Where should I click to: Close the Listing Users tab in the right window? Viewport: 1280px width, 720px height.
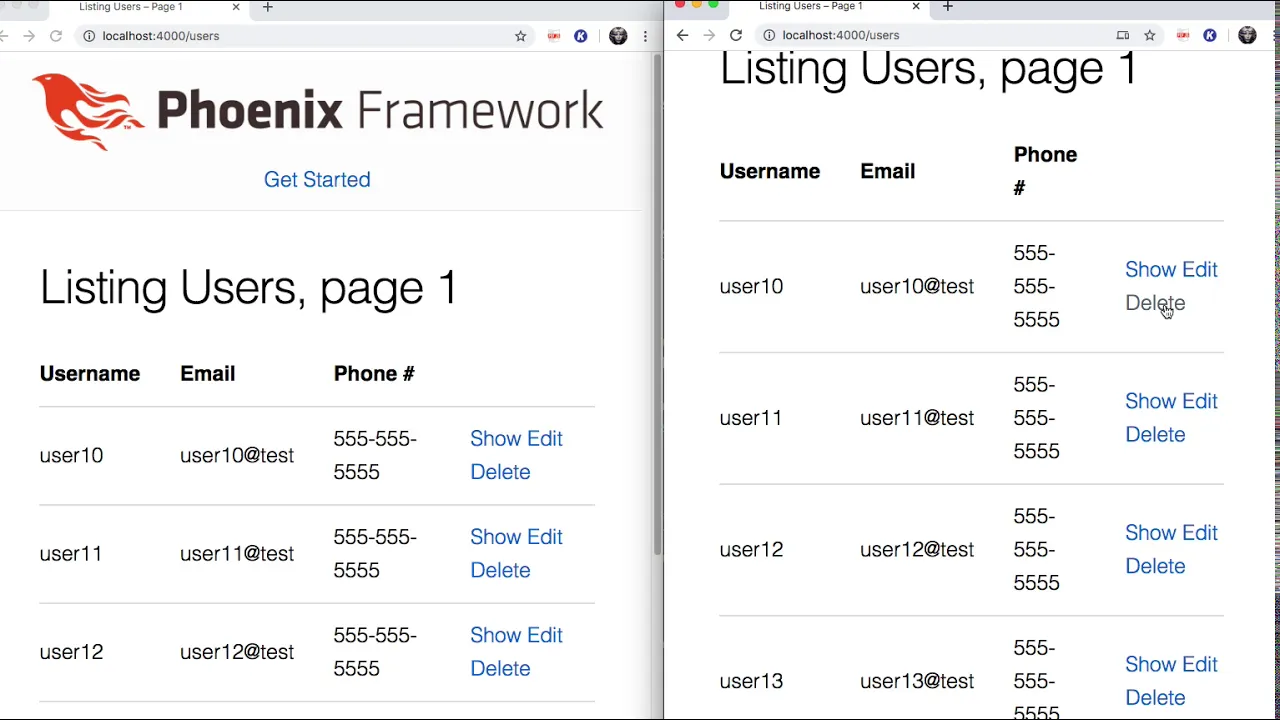point(916,6)
